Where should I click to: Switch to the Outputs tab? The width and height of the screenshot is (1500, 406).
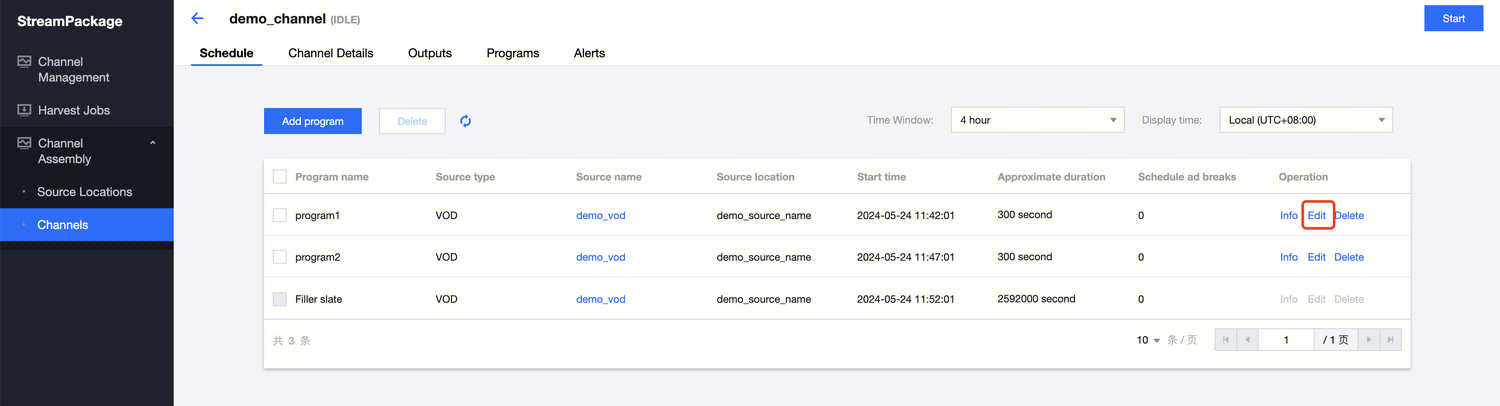[x=430, y=53]
